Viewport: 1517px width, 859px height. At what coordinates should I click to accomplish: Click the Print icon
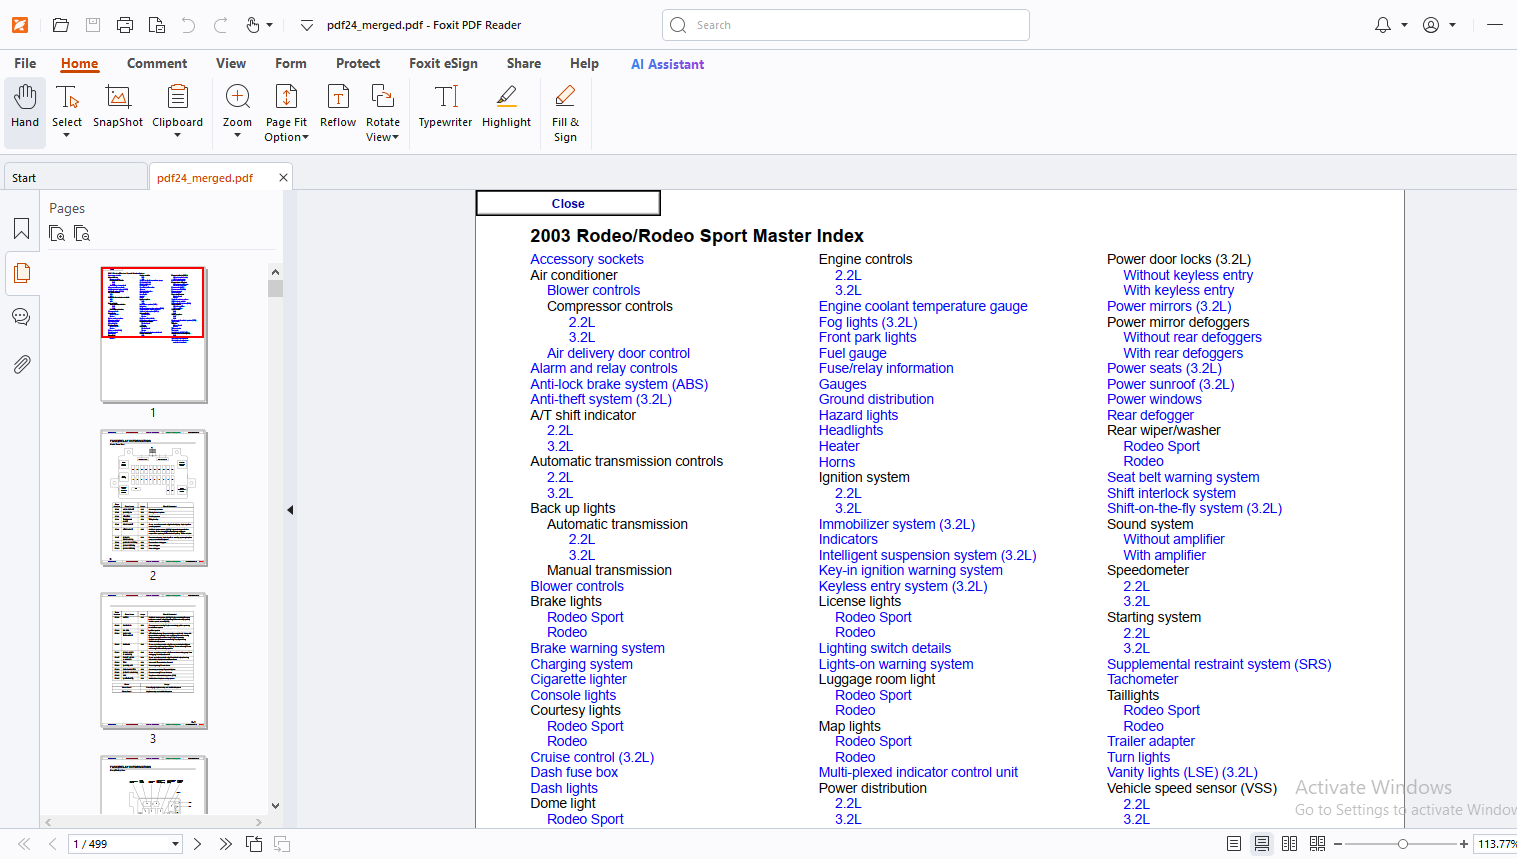tap(125, 25)
